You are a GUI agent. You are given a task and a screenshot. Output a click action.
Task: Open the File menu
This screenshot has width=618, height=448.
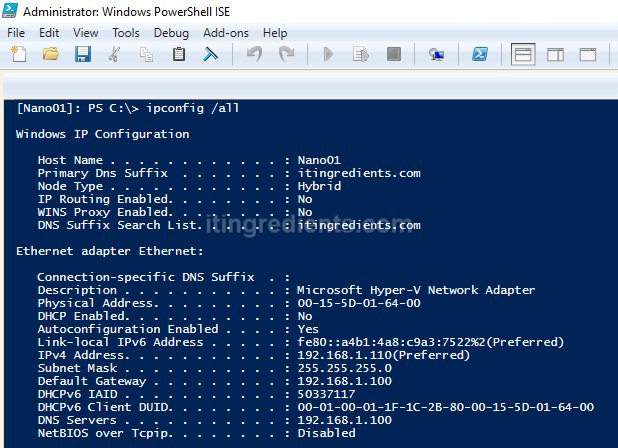point(16,33)
